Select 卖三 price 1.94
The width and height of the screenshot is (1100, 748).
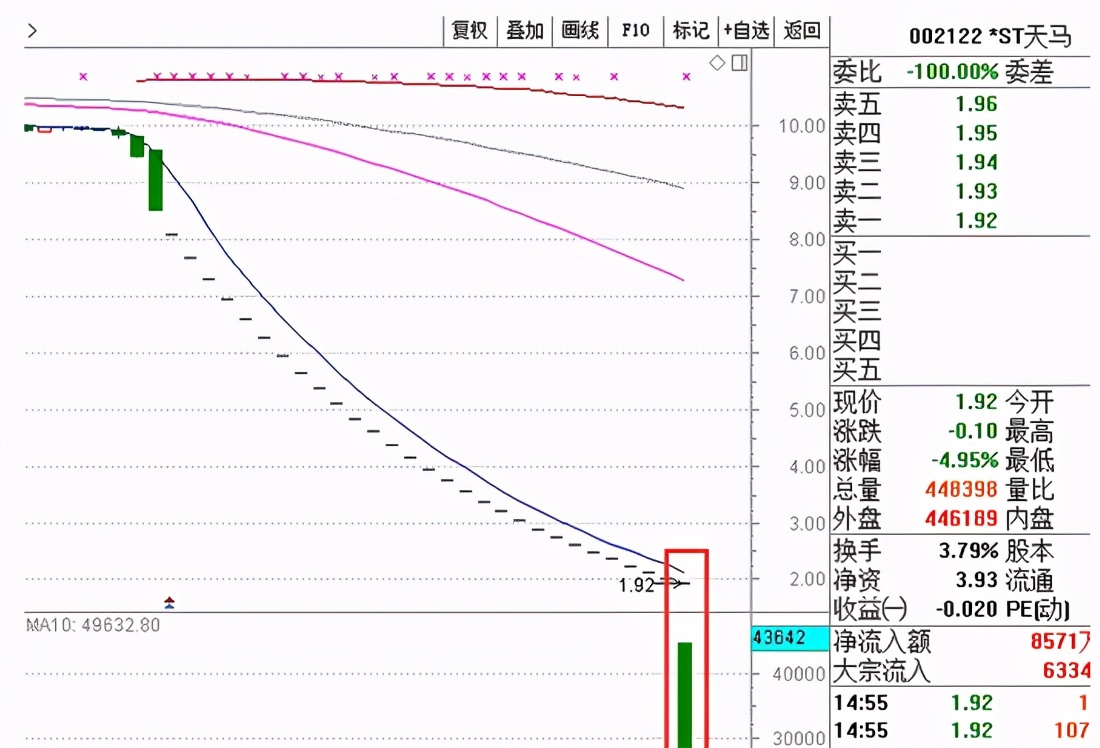click(976, 162)
